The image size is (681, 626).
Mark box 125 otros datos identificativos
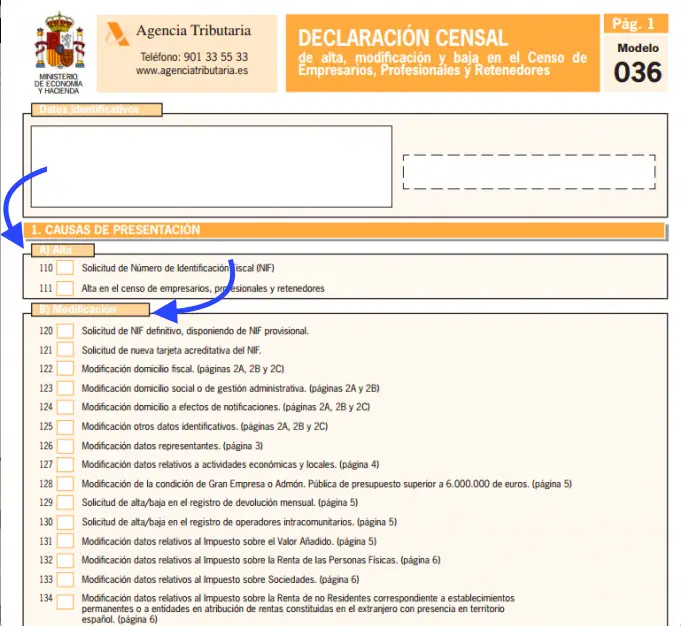pos(65,426)
